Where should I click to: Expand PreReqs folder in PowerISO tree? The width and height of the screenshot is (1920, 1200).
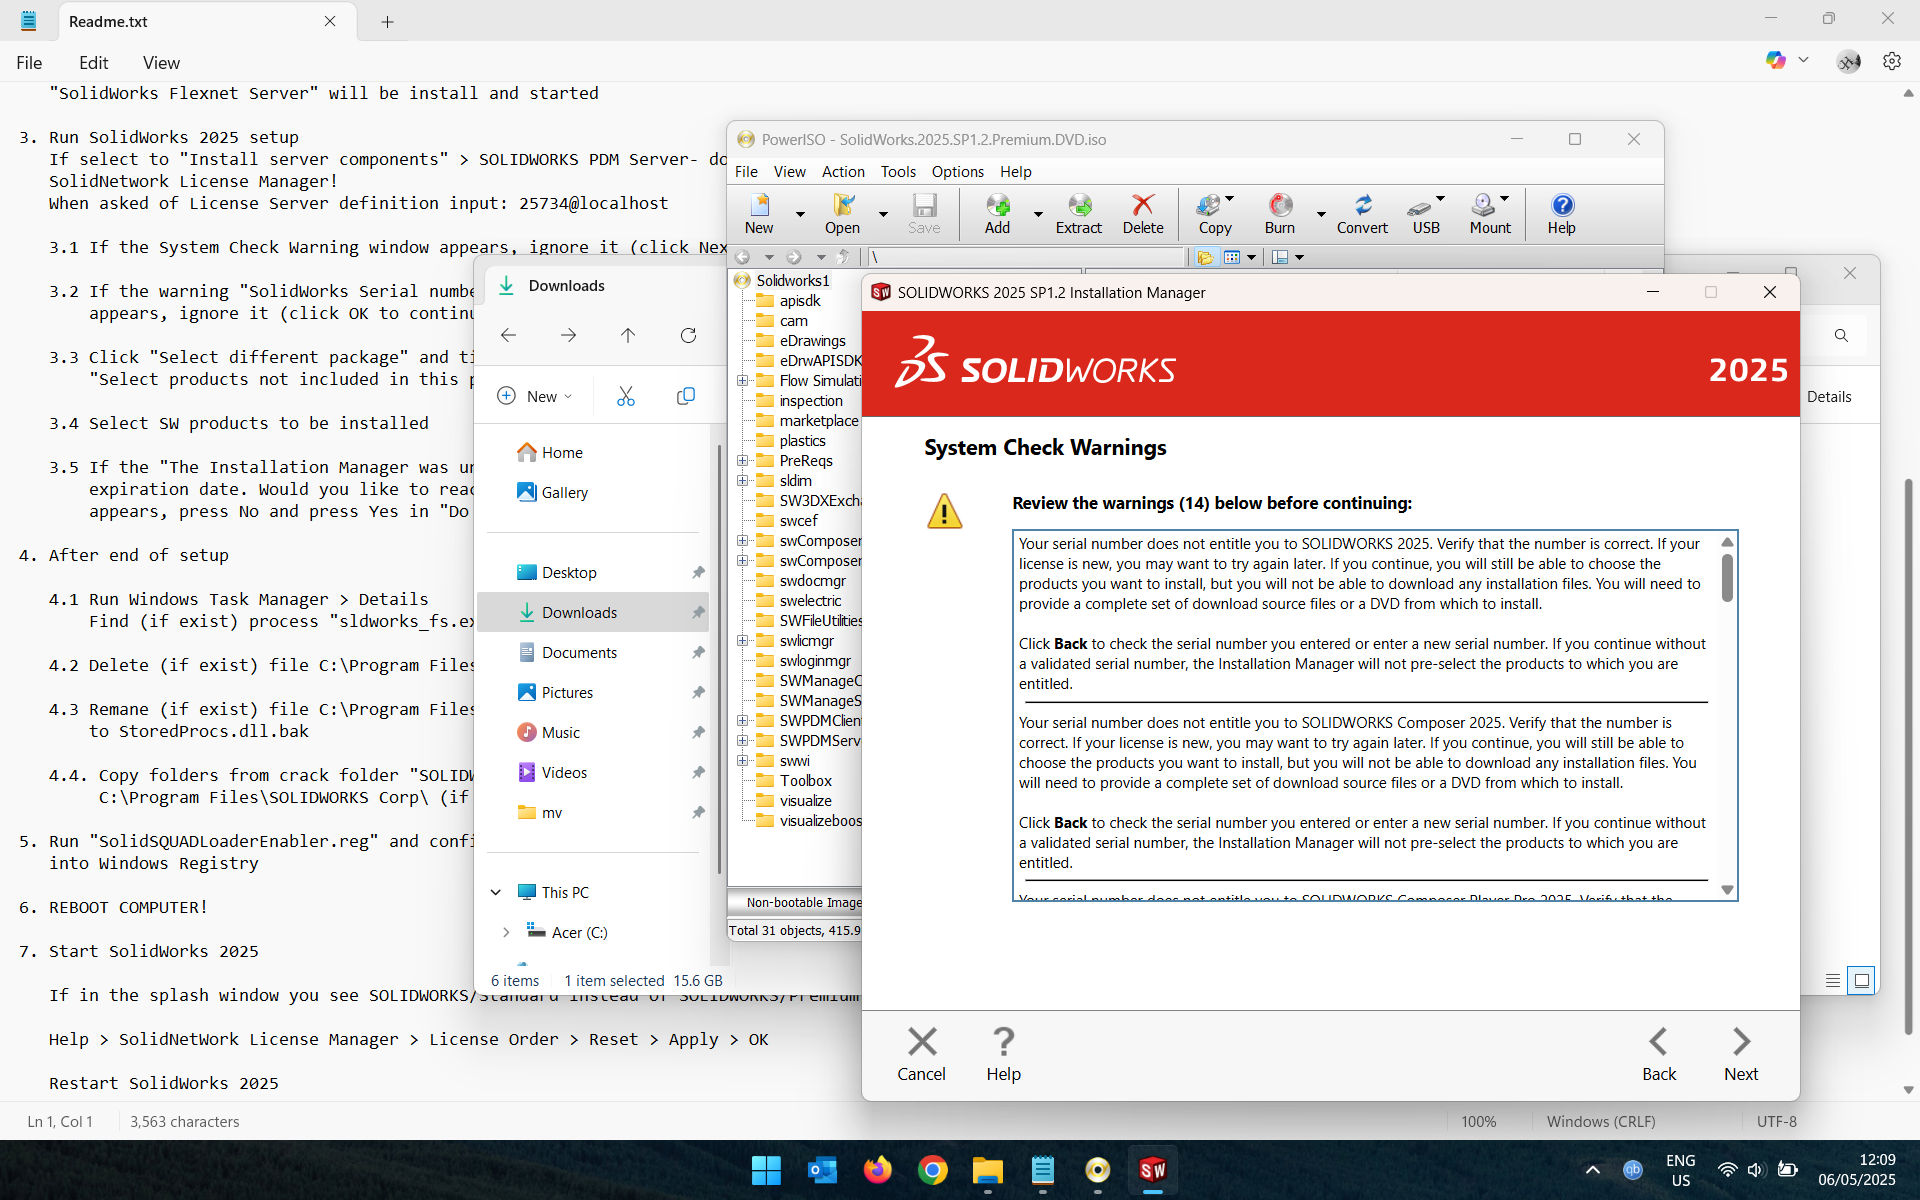click(x=743, y=460)
